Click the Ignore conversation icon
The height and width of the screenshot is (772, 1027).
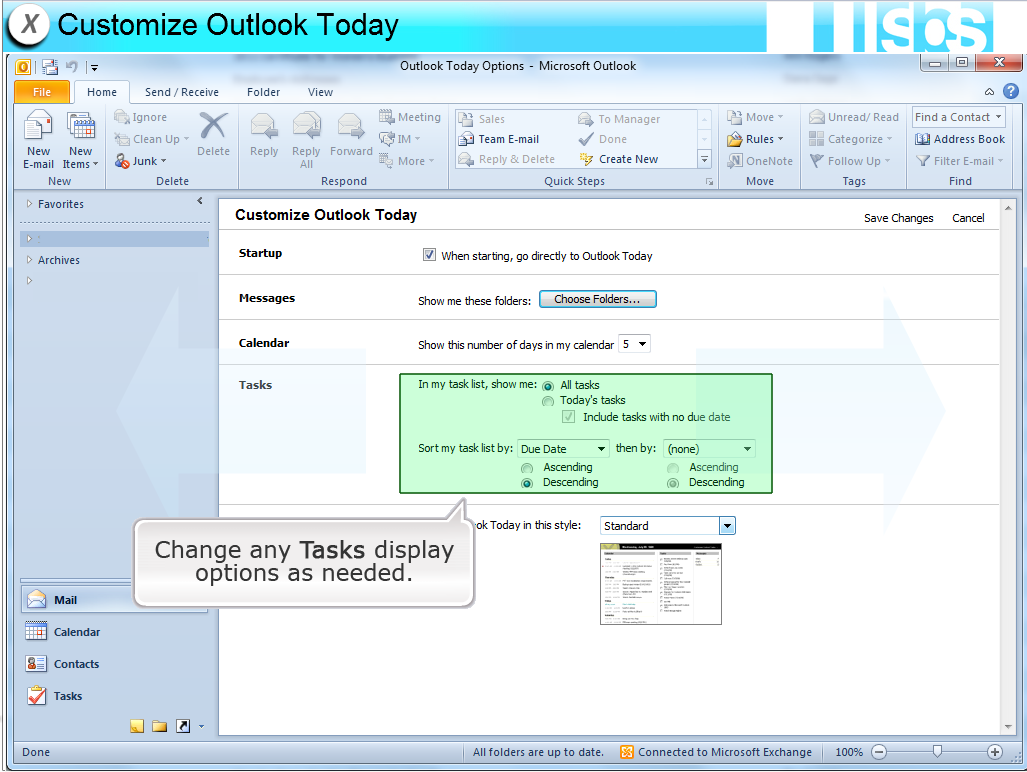[x=122, y=117]
